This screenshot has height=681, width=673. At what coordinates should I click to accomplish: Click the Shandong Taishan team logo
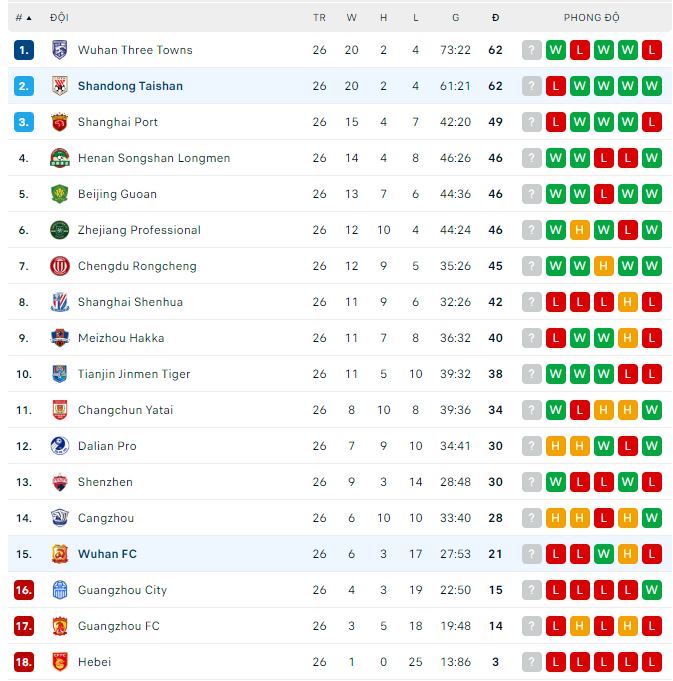59,86
